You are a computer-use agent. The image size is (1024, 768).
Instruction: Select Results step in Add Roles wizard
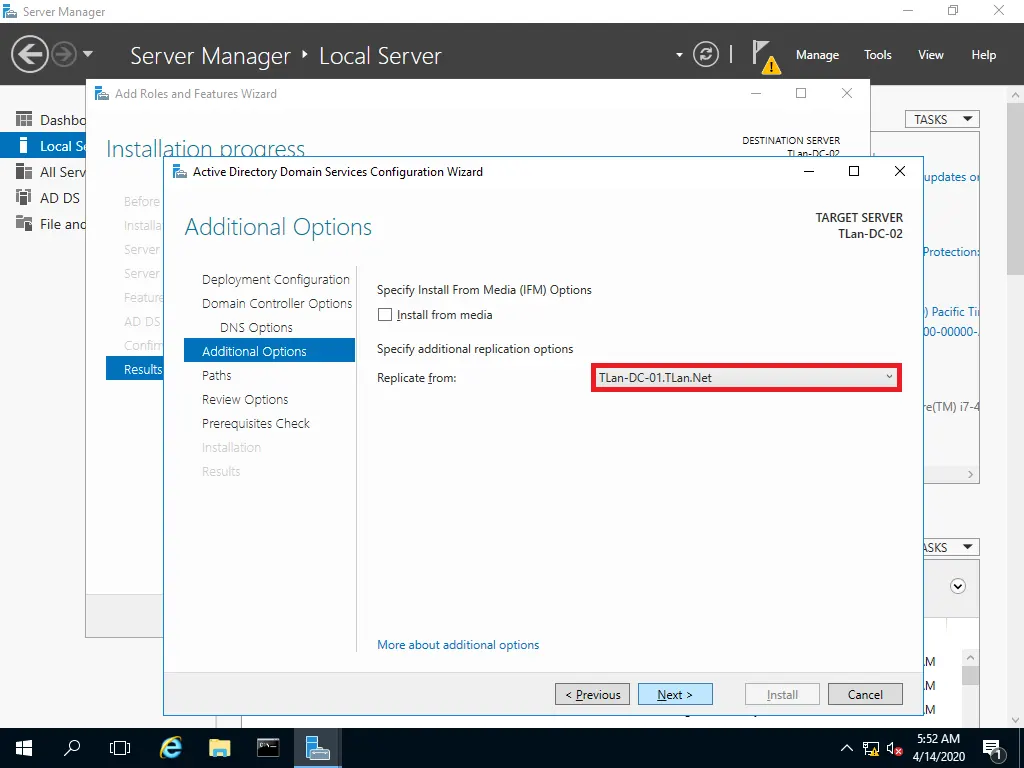click(x=135, y=369)
